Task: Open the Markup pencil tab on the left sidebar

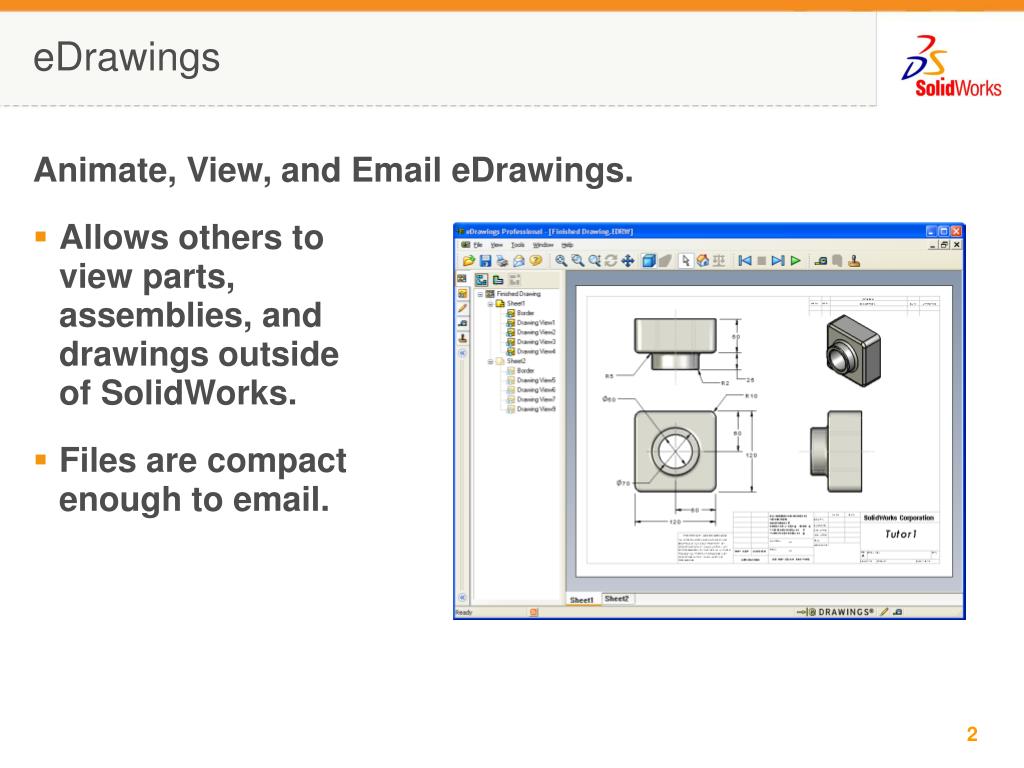Action: [462, 308]
